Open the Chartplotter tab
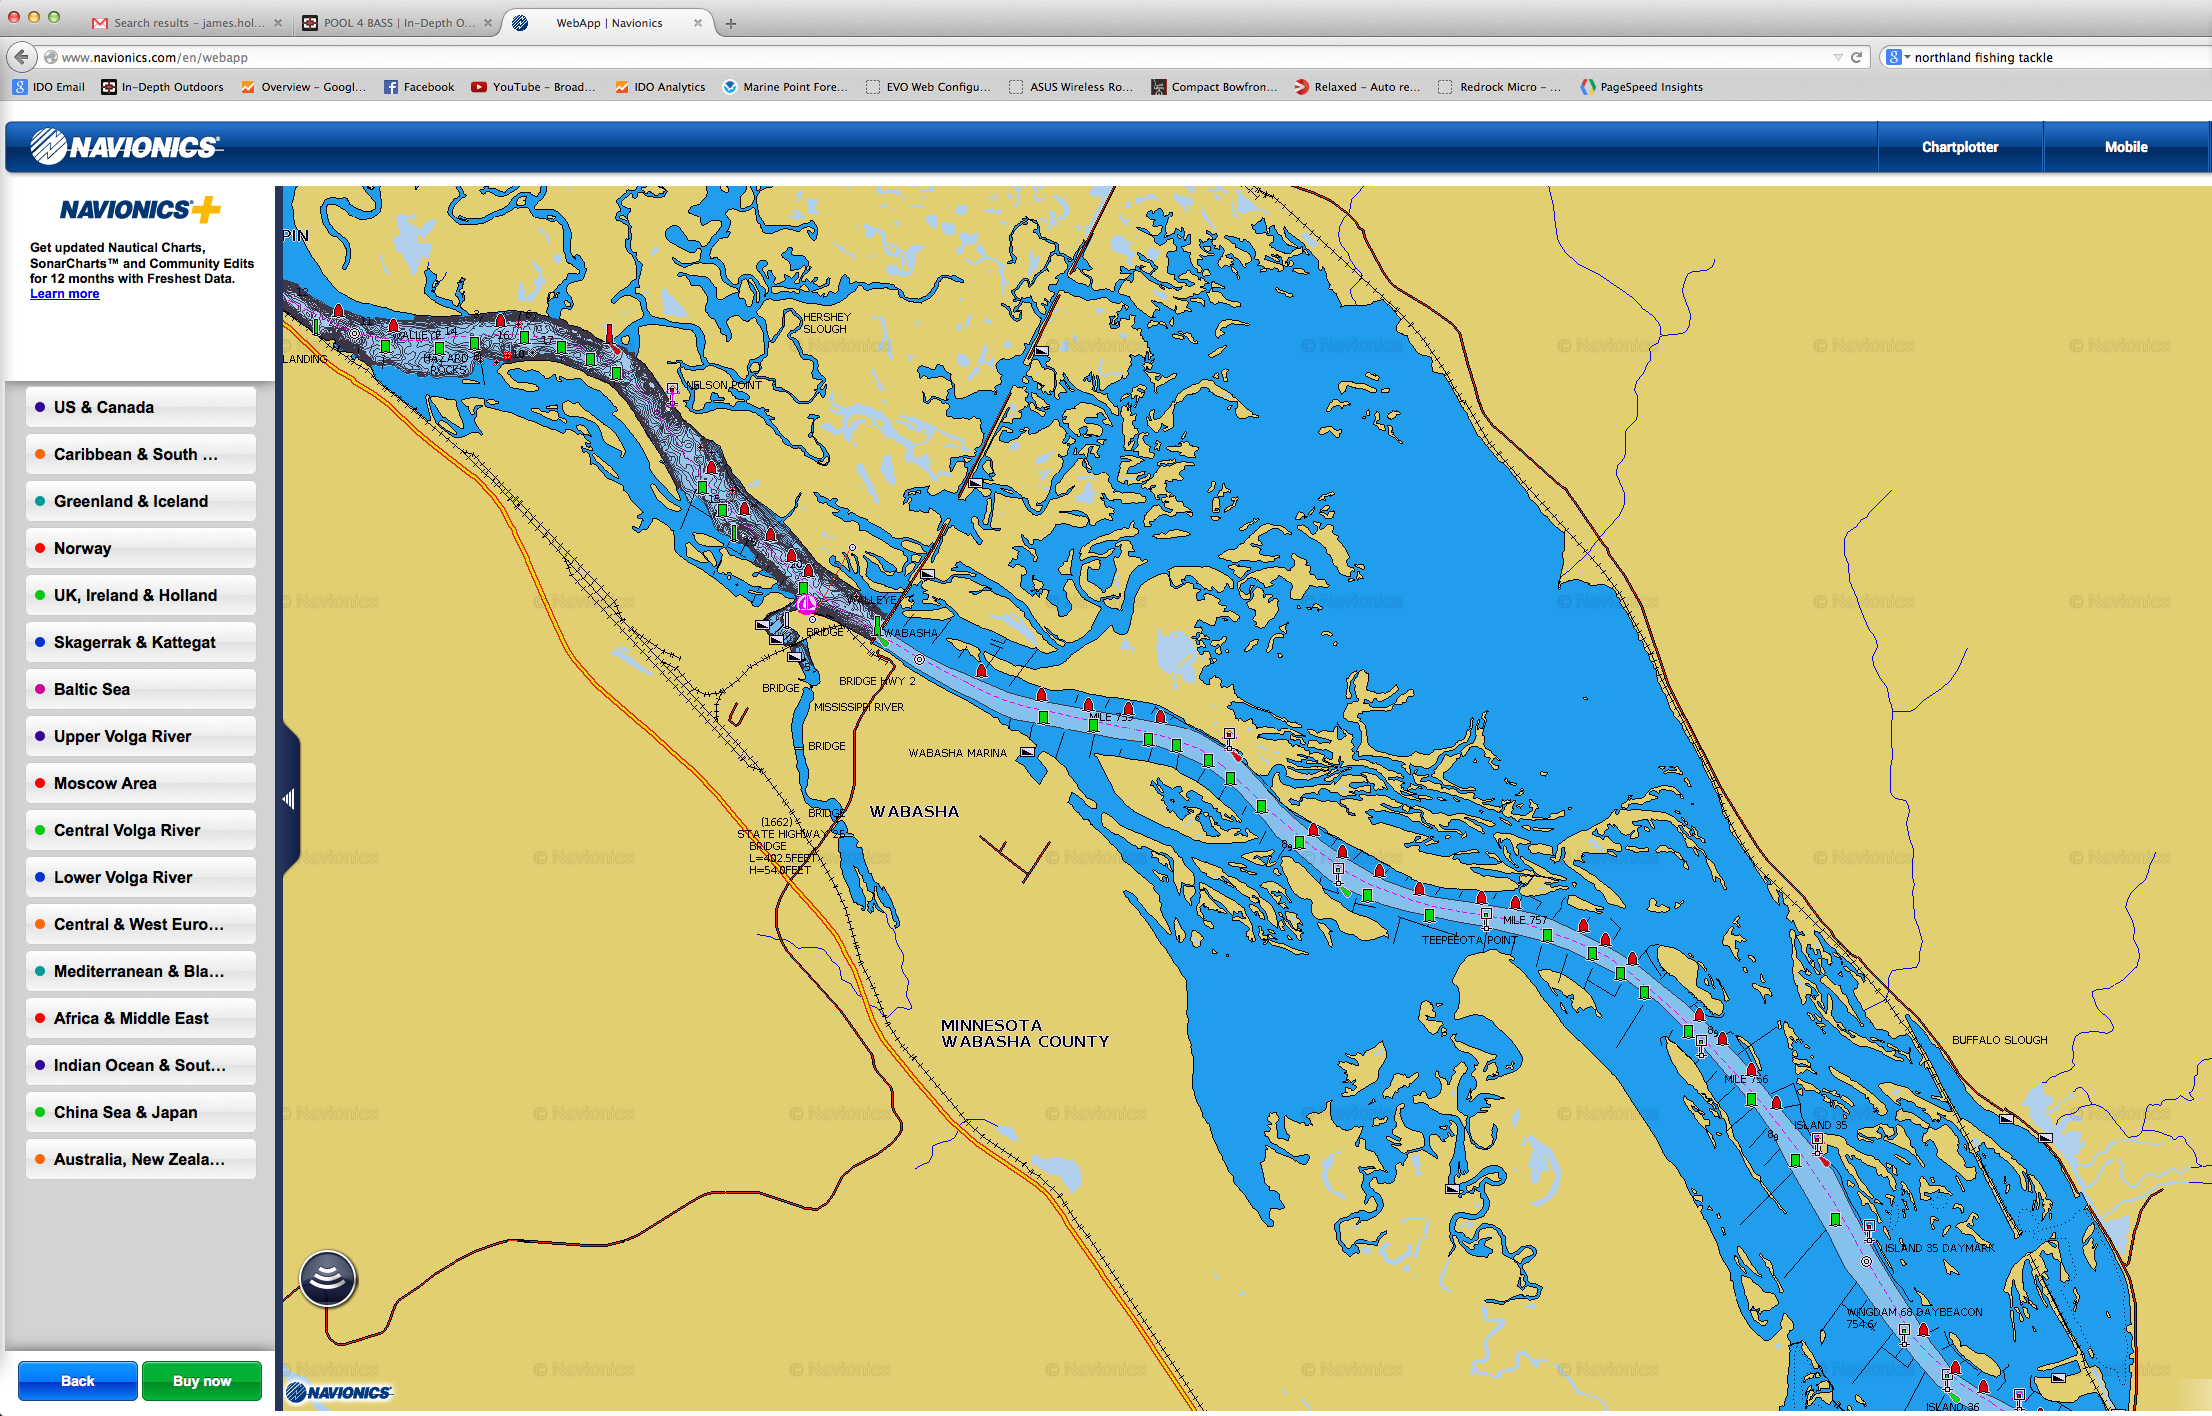Image resolution: width=2212 pixels, height=1416 pixels. click(x=1959, y=147)
